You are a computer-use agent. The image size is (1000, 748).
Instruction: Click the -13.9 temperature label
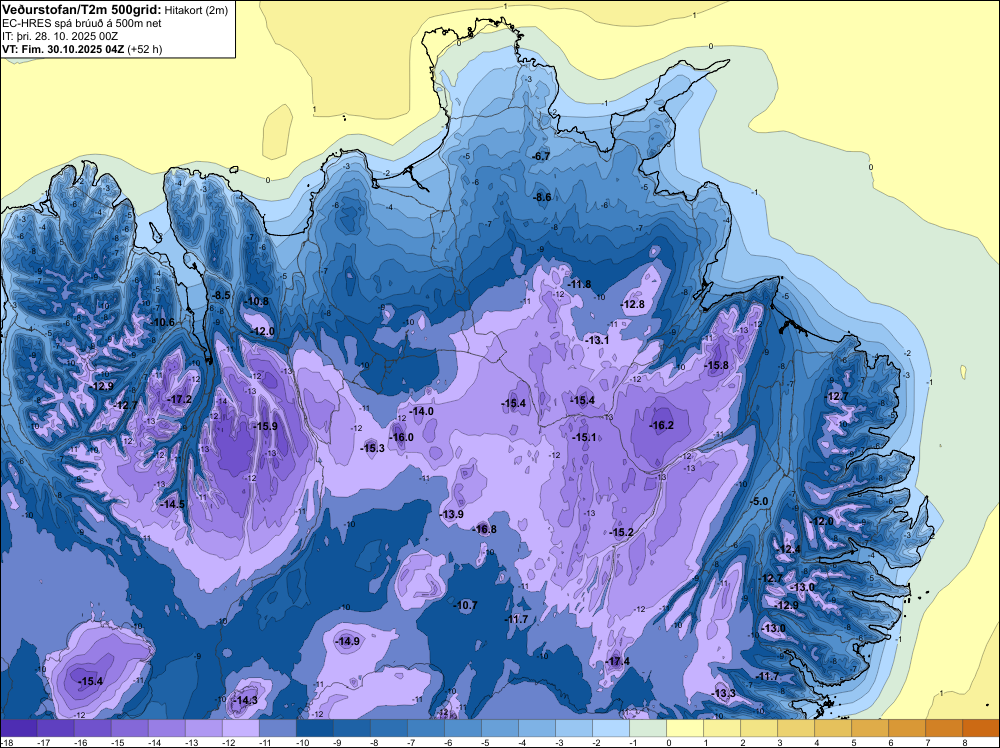[452, 514]
